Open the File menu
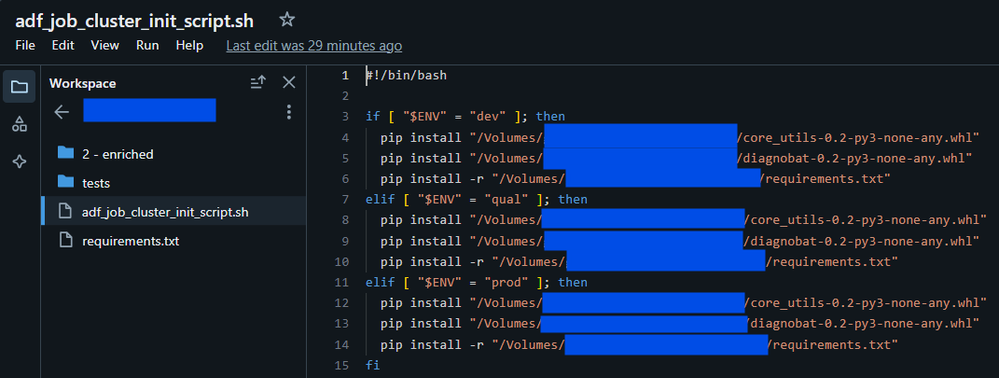 (25, 45)
